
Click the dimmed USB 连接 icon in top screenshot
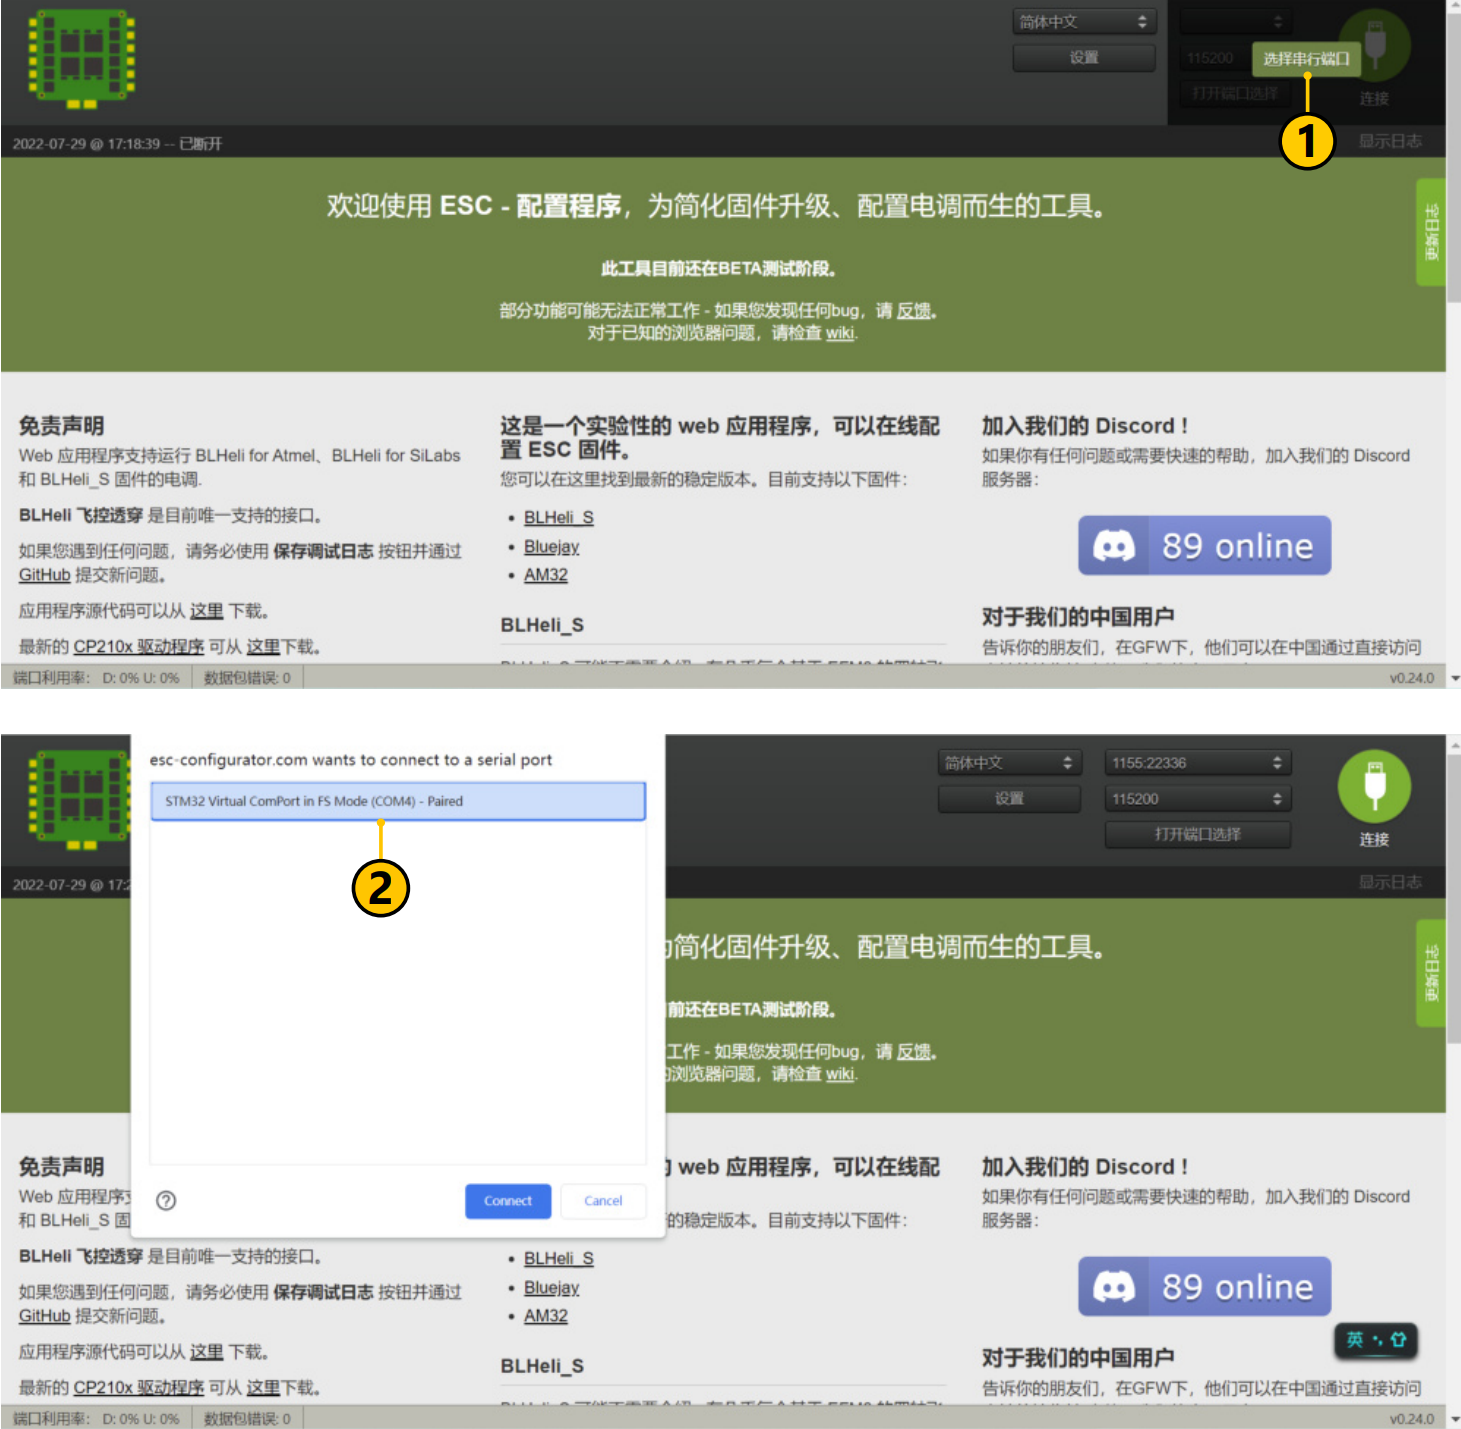pyautogui.click(x=1375, y=45)
